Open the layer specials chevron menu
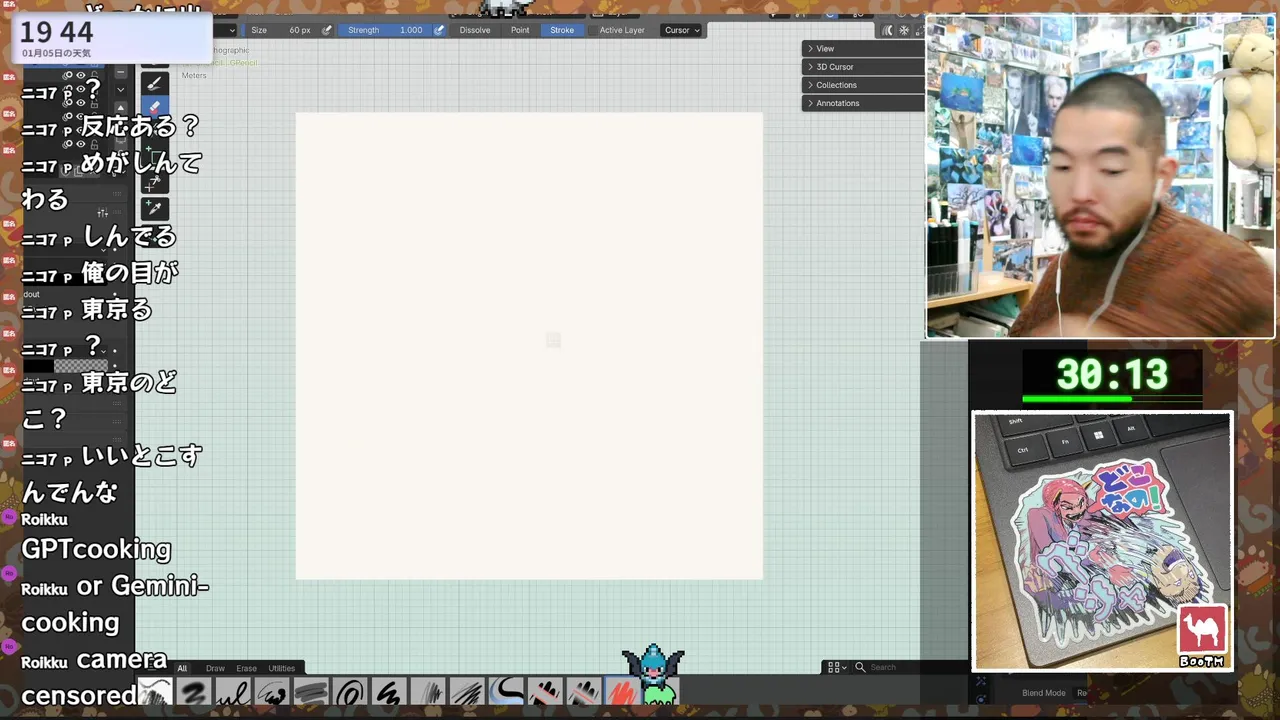 pos(121,89)
